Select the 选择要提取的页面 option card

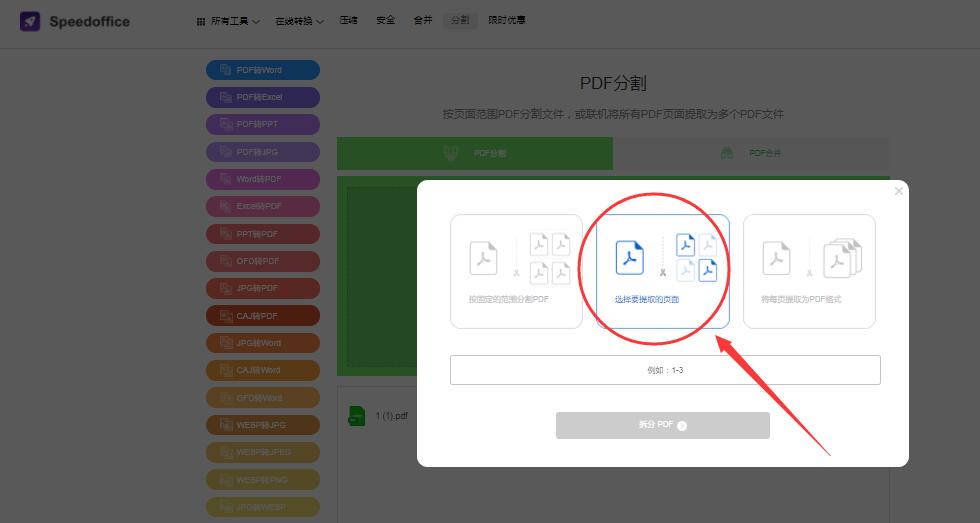tap(663, 271)
